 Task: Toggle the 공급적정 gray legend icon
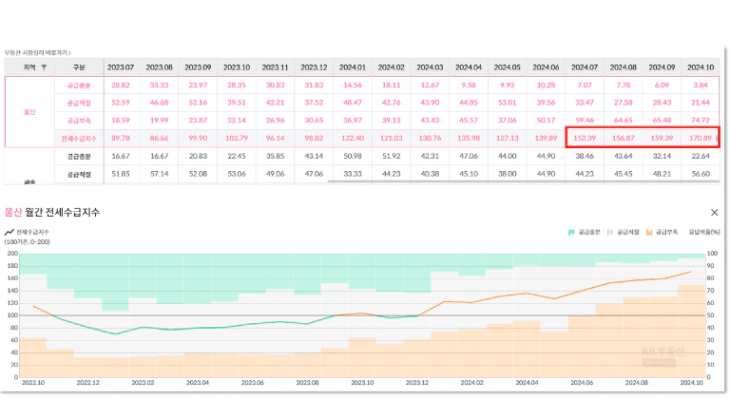coord(610,232)
